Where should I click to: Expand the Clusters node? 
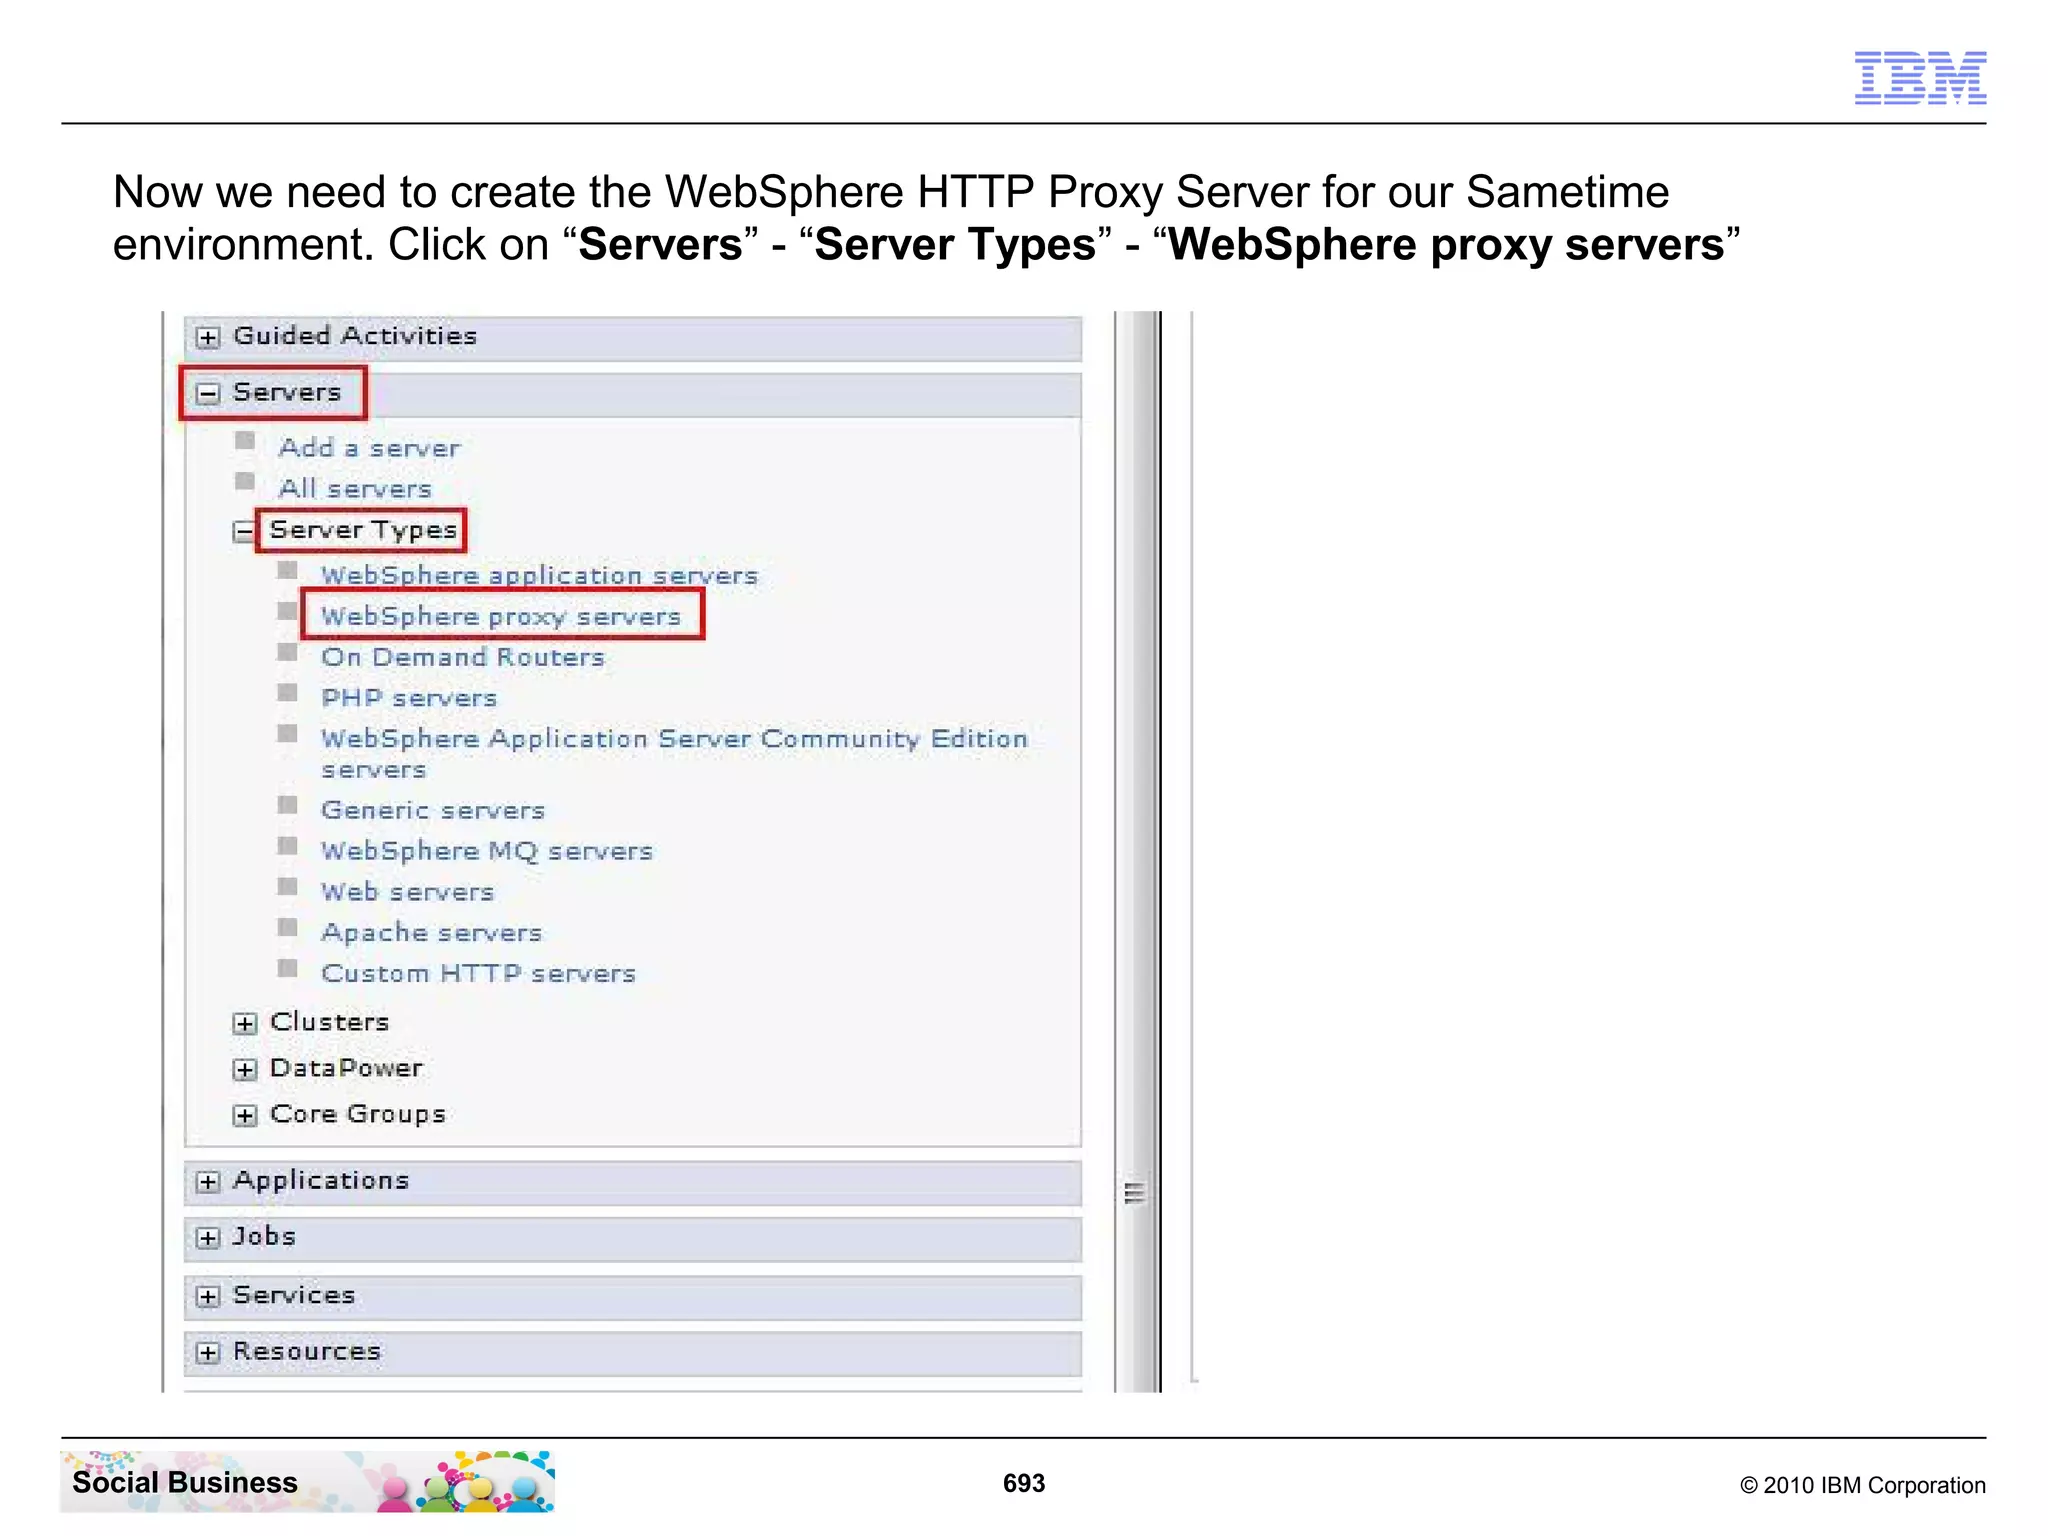click(244, 1023)
